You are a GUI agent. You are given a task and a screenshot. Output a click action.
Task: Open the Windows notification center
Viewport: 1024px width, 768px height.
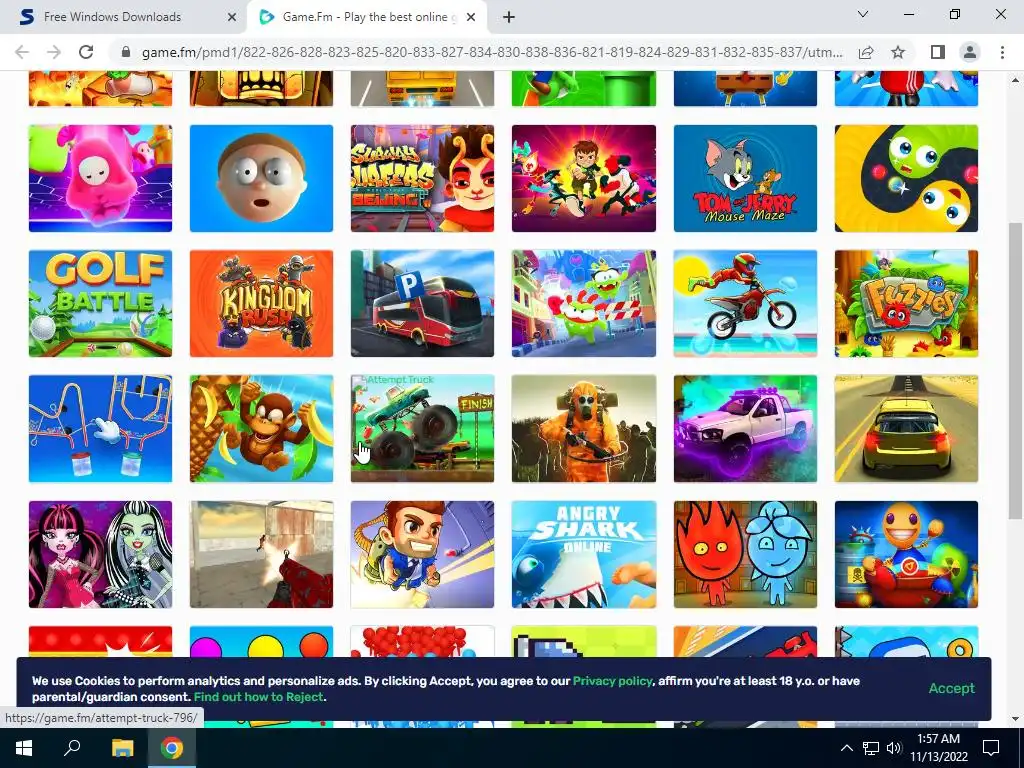click(991, 748)
